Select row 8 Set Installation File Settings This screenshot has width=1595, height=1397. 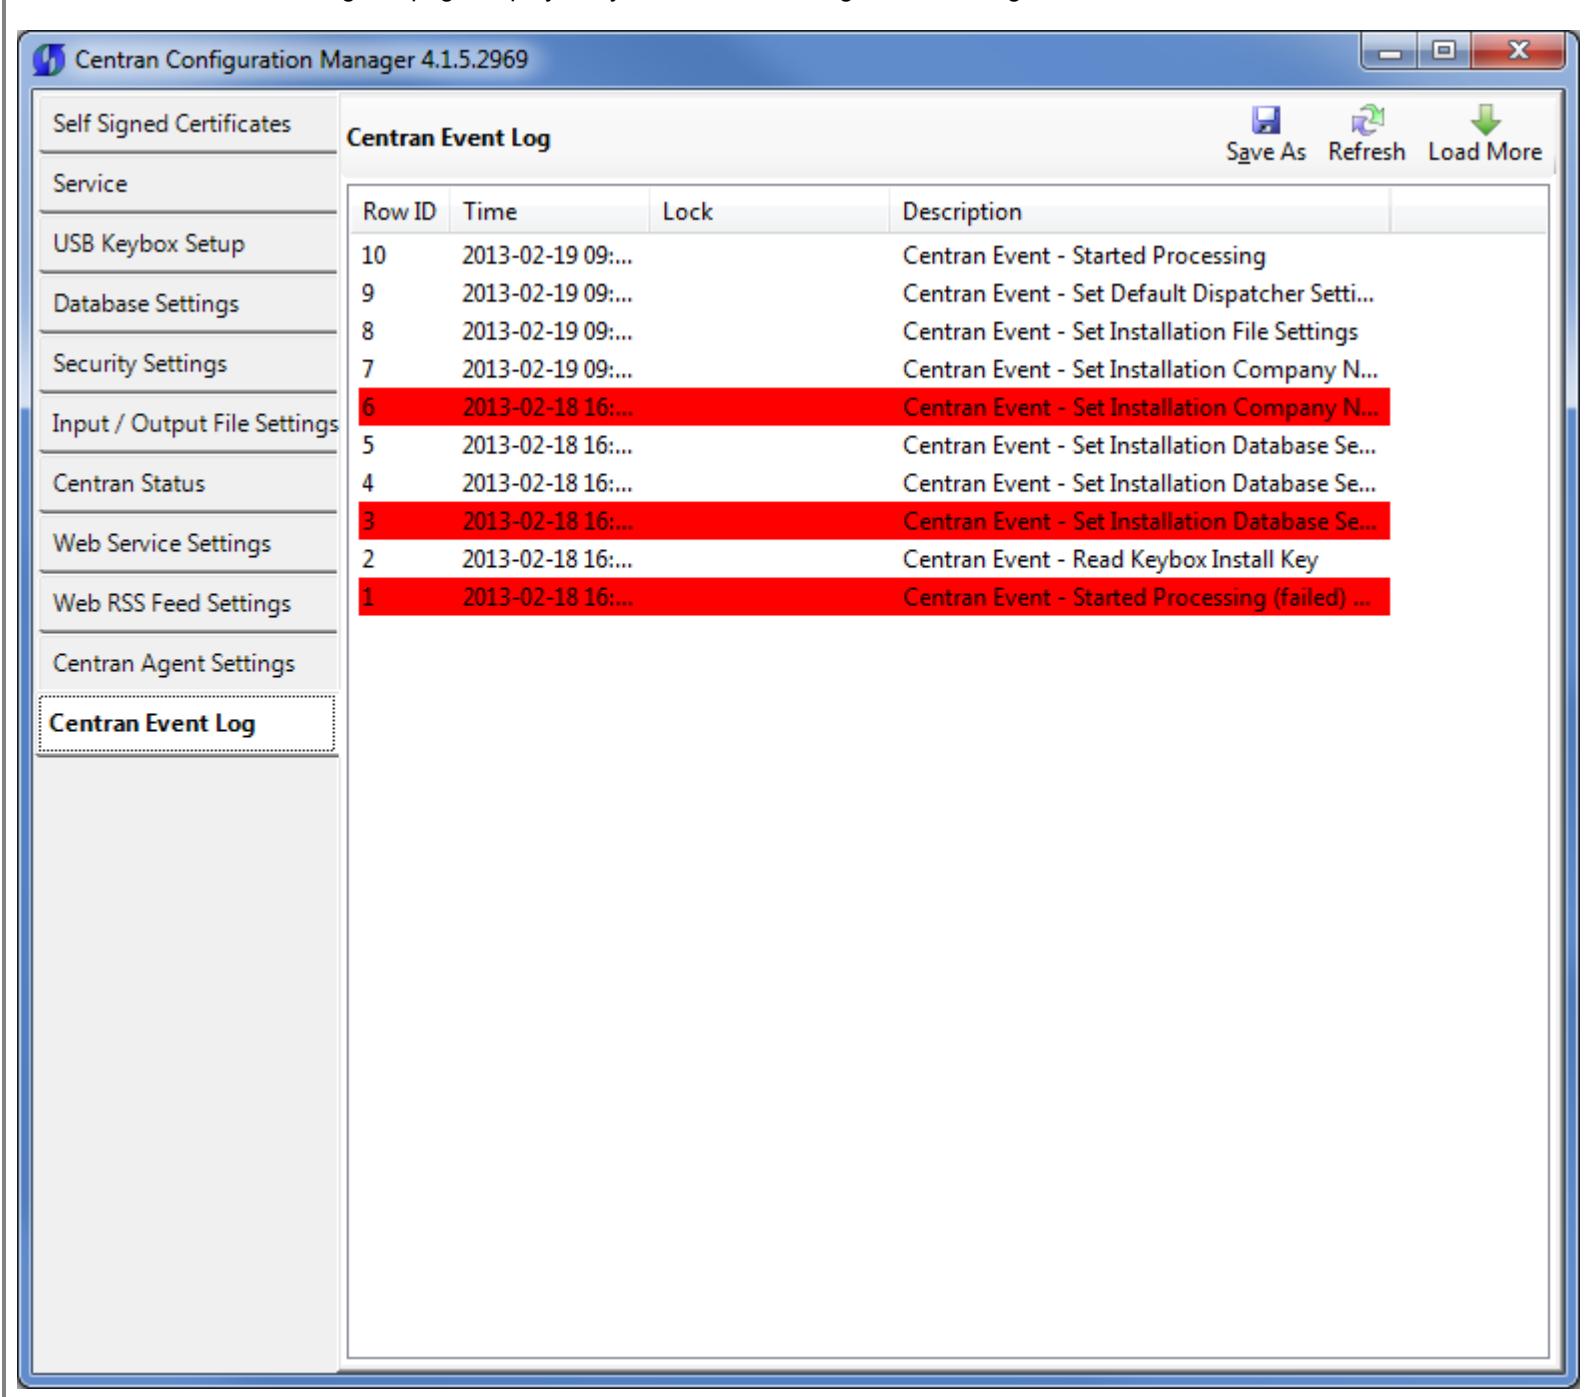[x=874, y=332]
